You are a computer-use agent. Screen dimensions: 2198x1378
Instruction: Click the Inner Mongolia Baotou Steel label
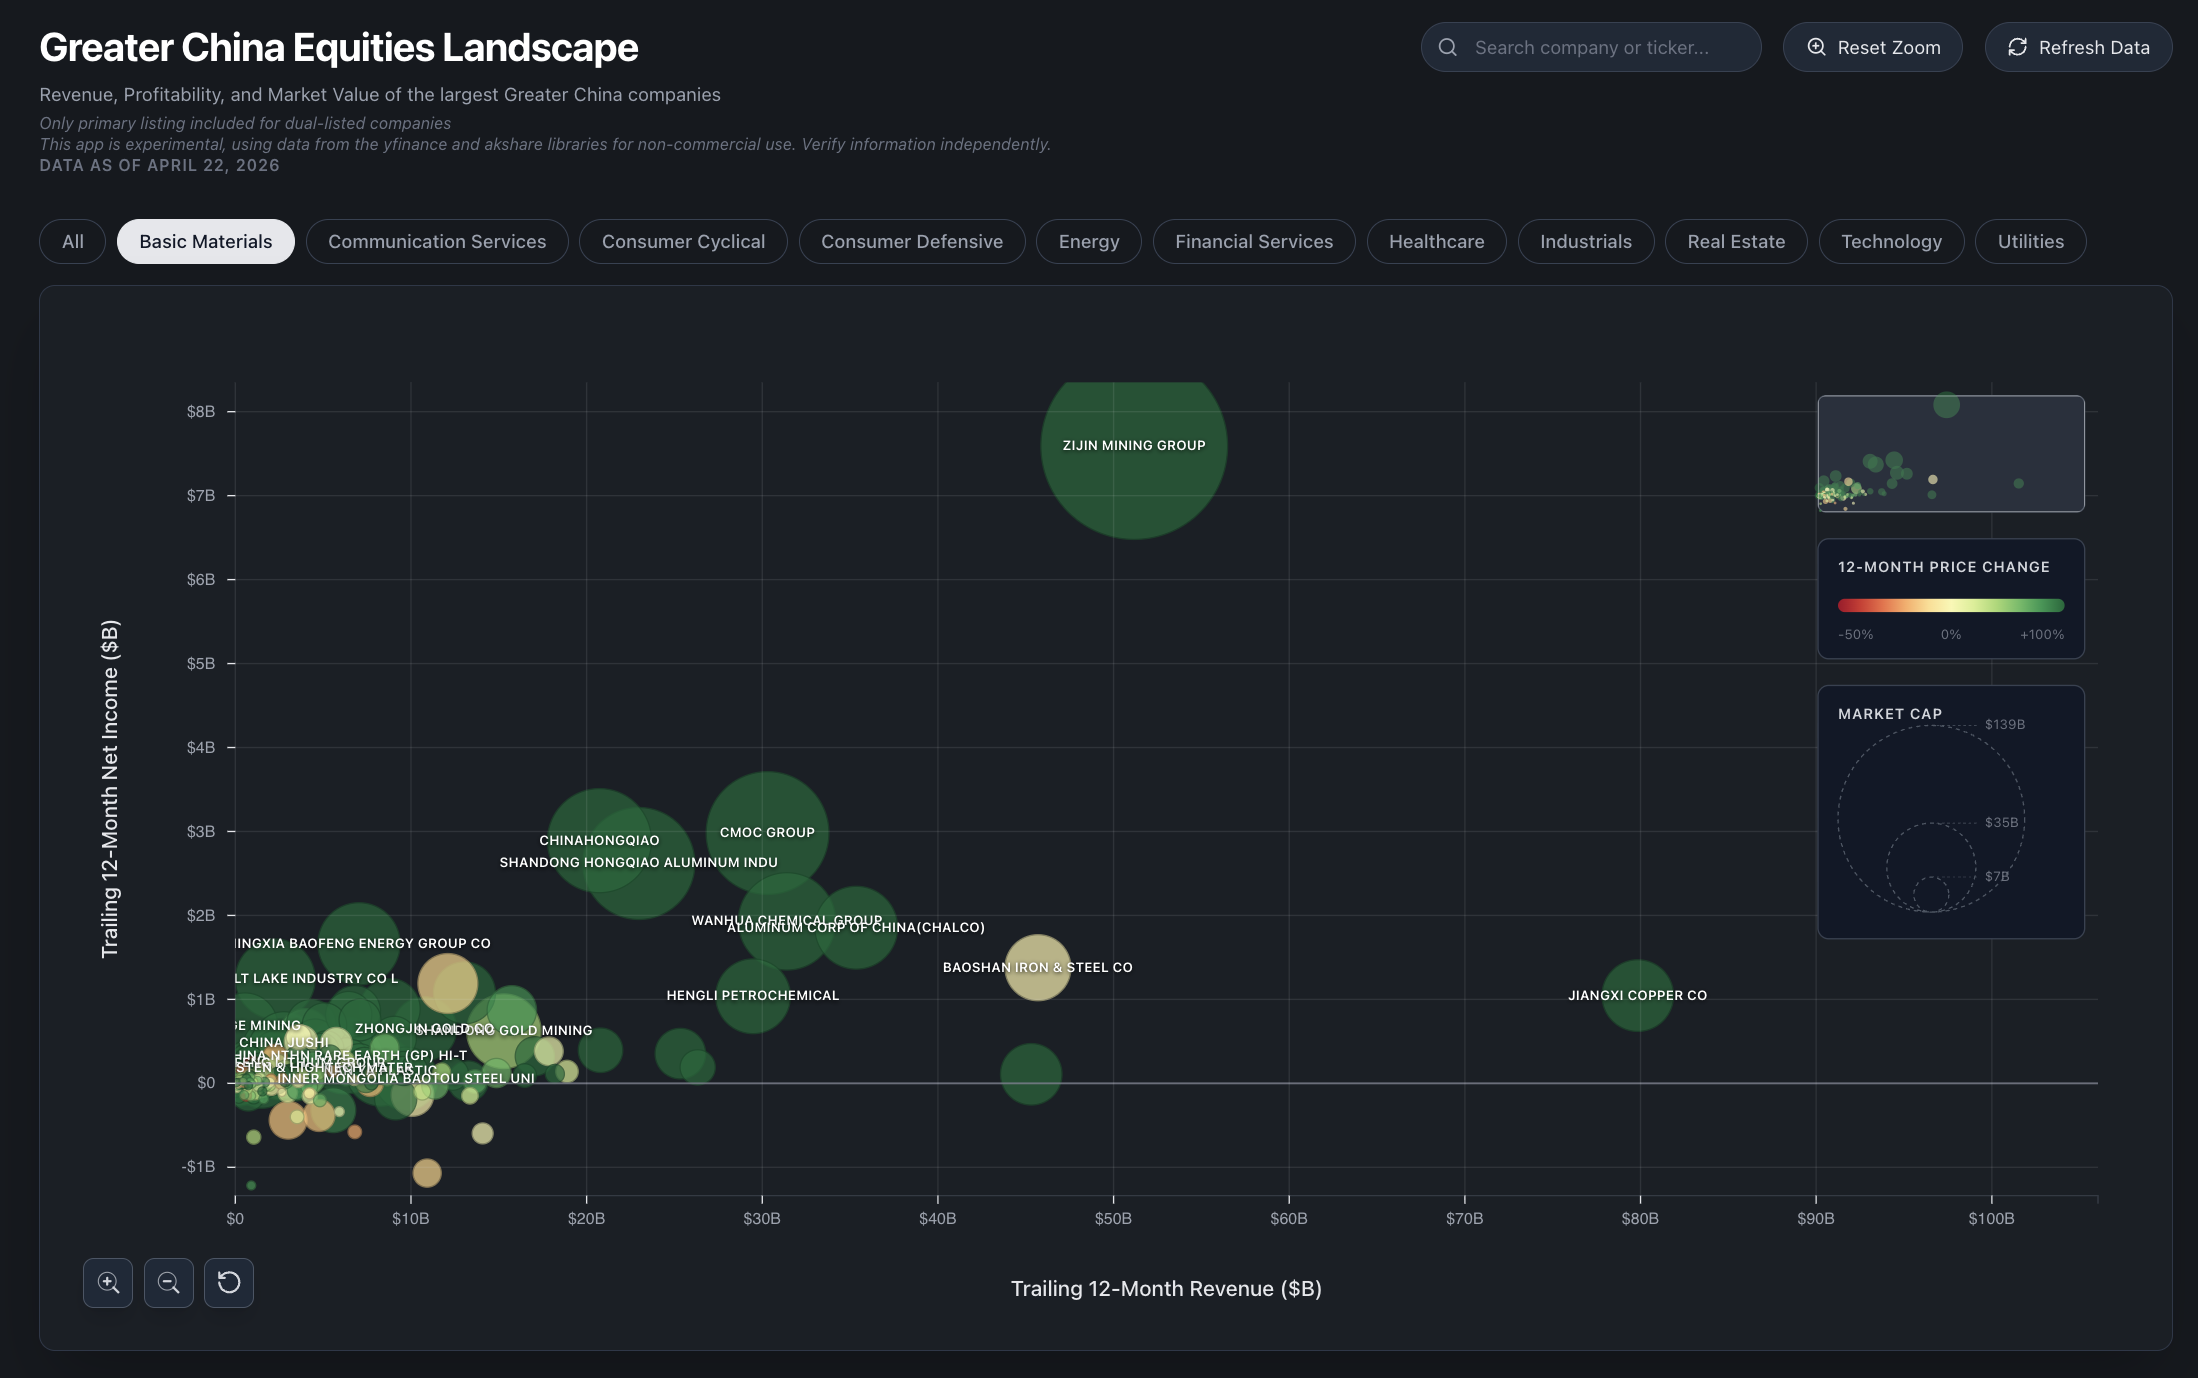pyautogui.click(x=406, y=1078)
